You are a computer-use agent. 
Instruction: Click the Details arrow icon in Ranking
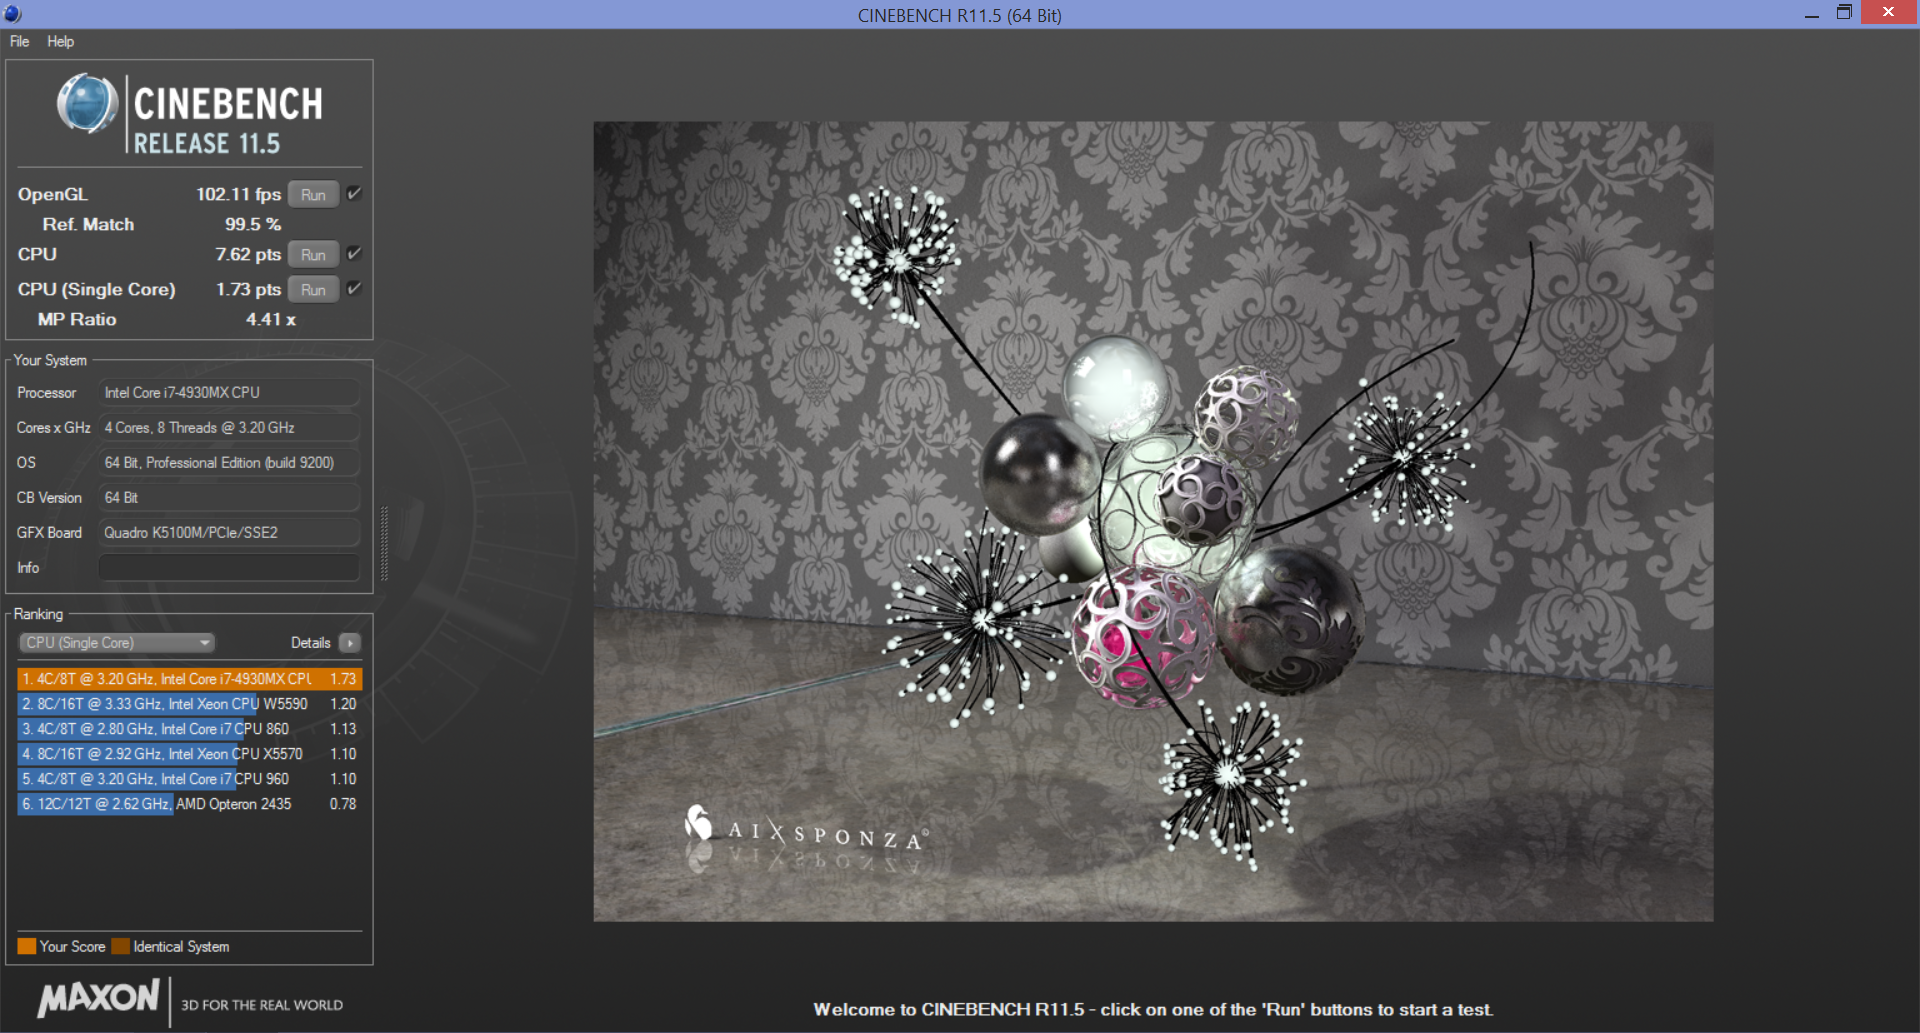[x=350, y=643]
